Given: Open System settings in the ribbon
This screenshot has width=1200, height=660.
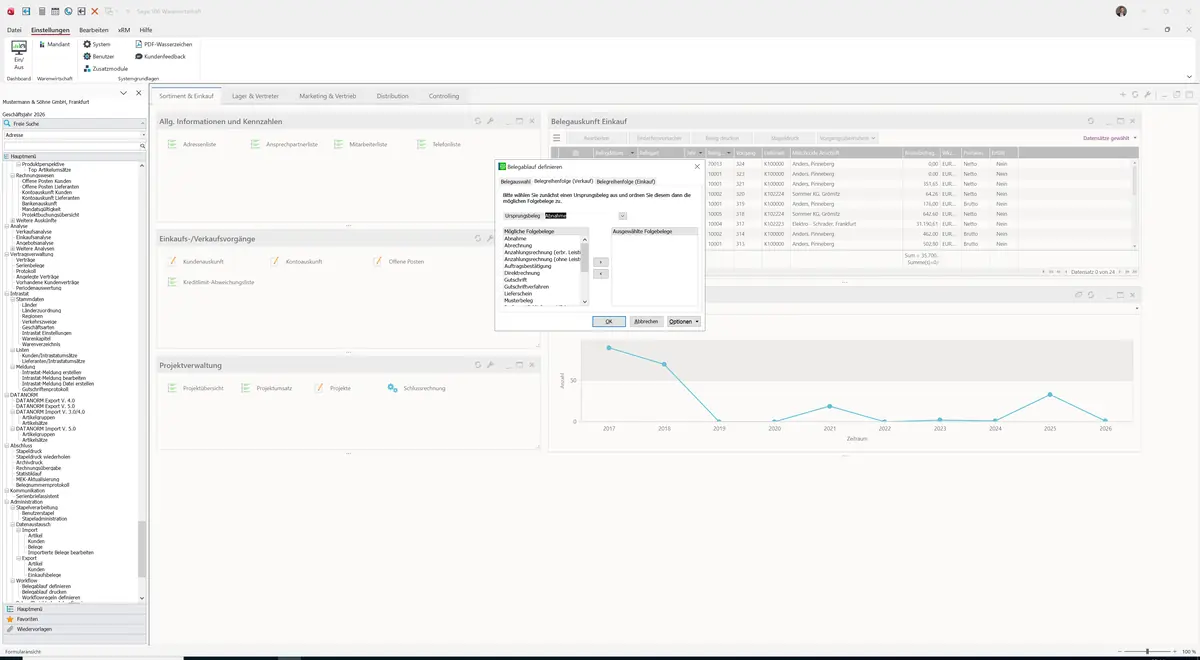Looking at the screenshot, I should pyautogui.click(x=97, y=44).
